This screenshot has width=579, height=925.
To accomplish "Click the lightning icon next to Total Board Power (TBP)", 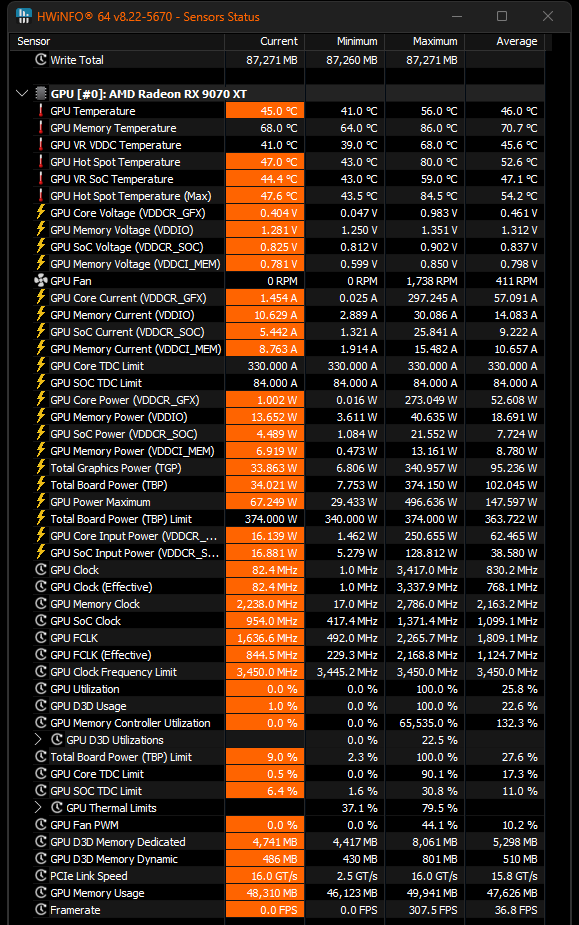I will click(x=41, y=484).
